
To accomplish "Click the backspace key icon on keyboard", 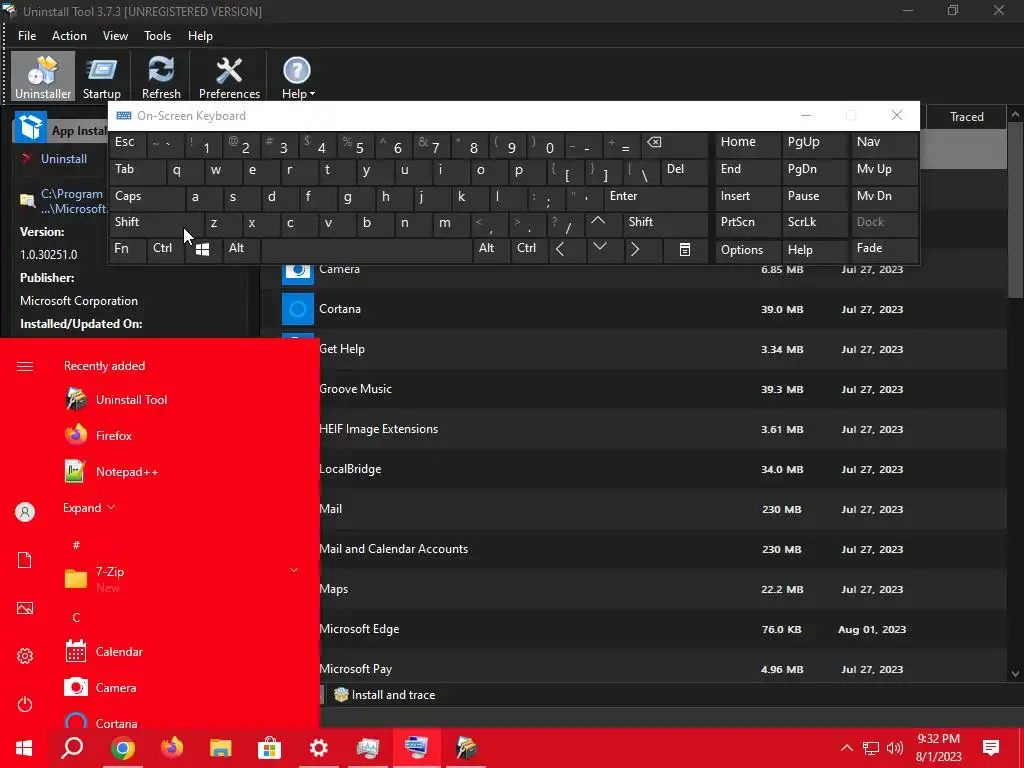I will point(677,145).
